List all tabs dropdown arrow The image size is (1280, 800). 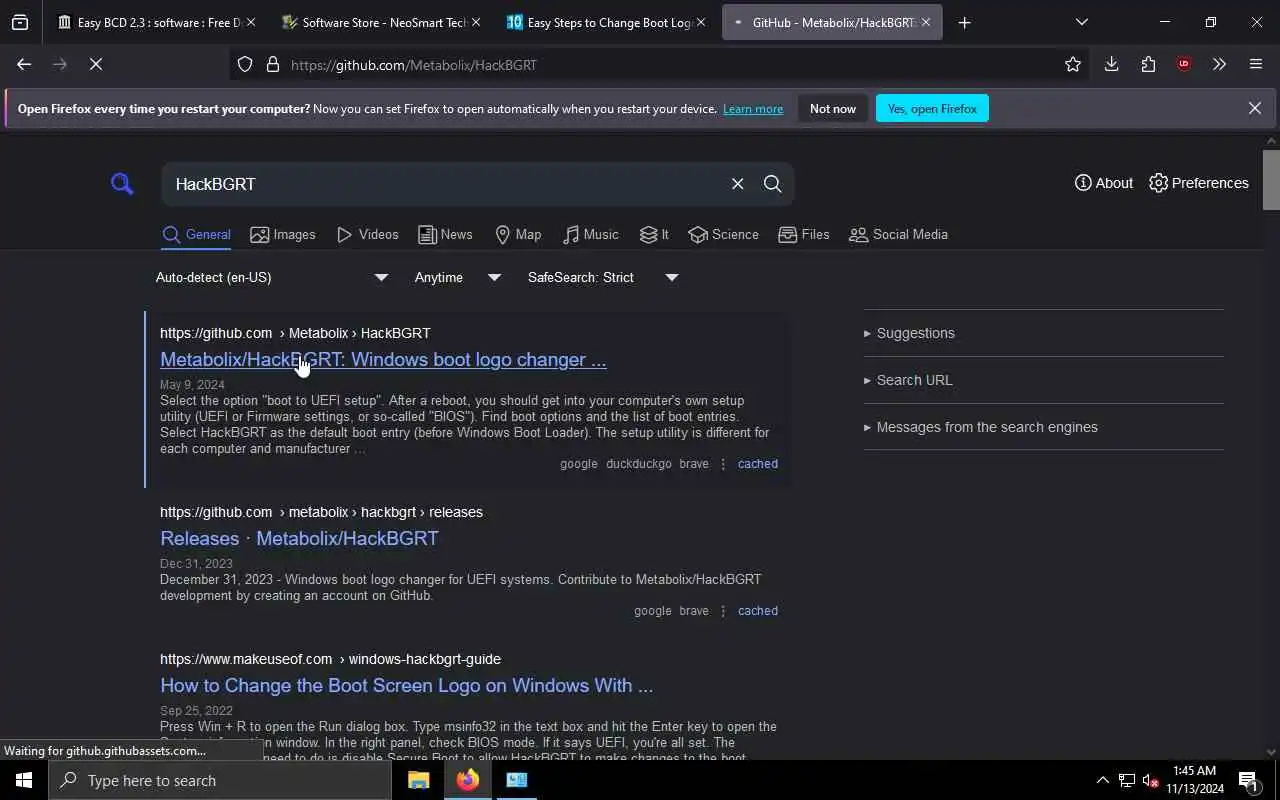(x=1081, y=22)
